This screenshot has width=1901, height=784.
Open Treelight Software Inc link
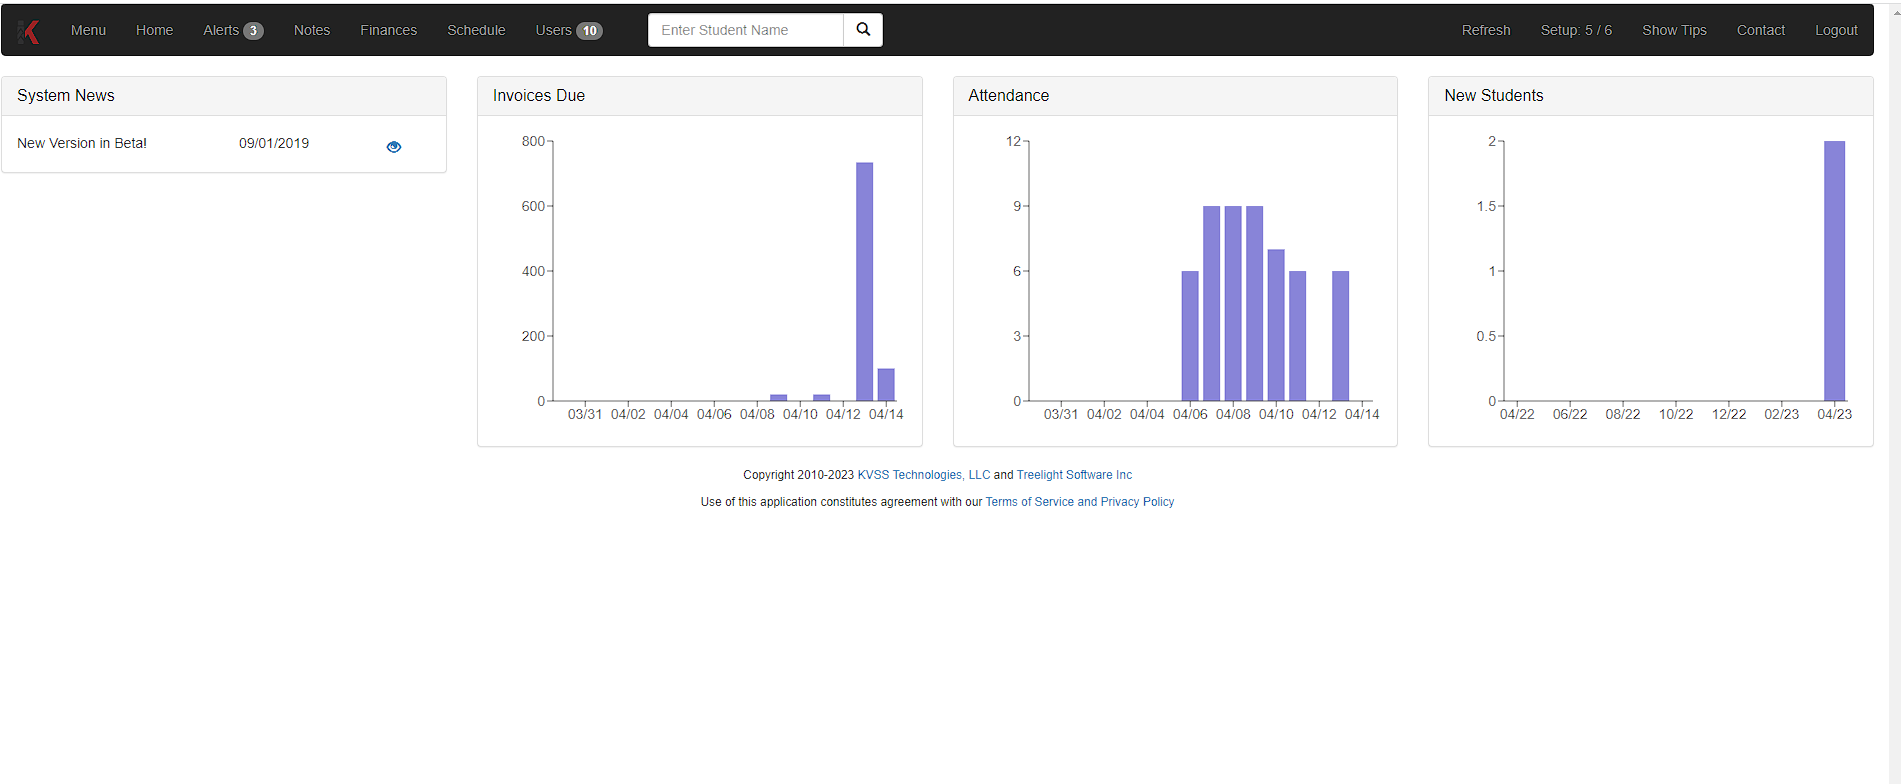1074,475
